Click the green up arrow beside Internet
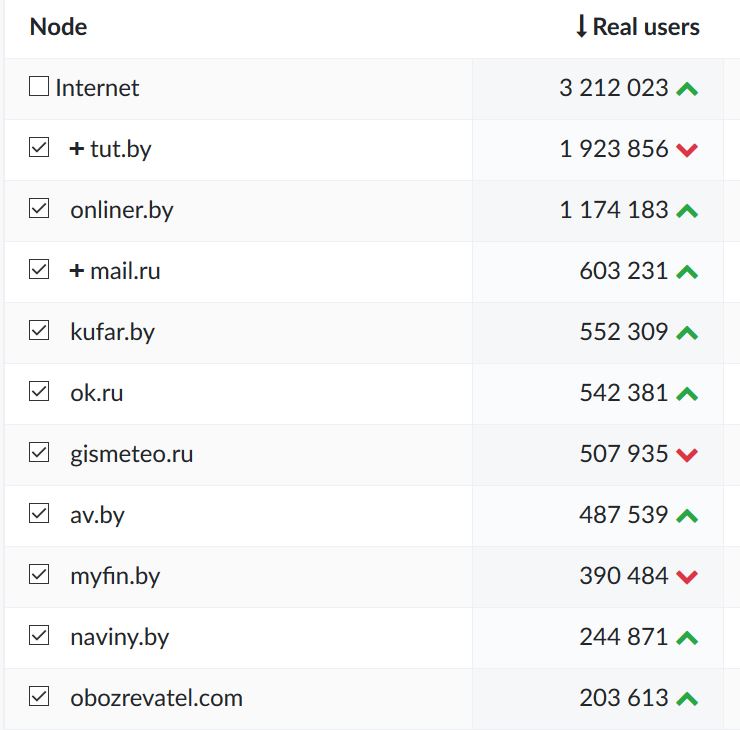The height and width of the screenshot is (730, 740). coord(686,89)
